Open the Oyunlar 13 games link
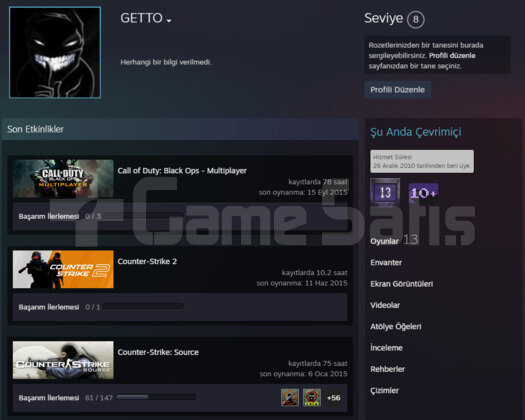The image size is (525, 420). coord(394,240)
